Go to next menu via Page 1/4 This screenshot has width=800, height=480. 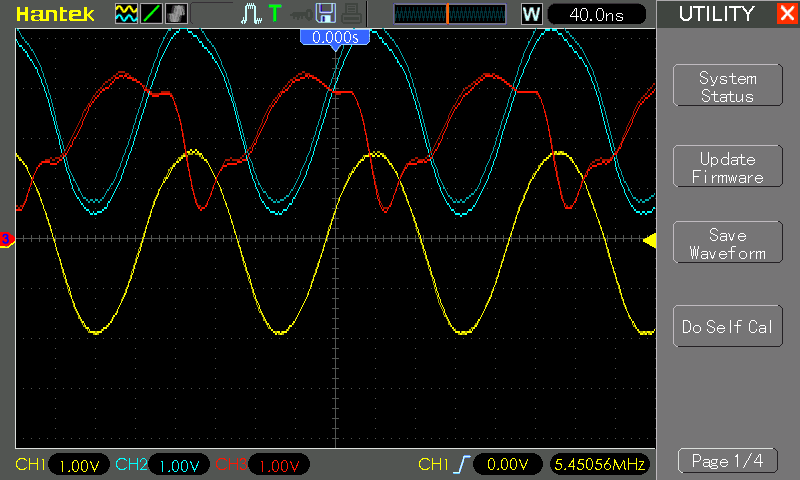point(728,461)
